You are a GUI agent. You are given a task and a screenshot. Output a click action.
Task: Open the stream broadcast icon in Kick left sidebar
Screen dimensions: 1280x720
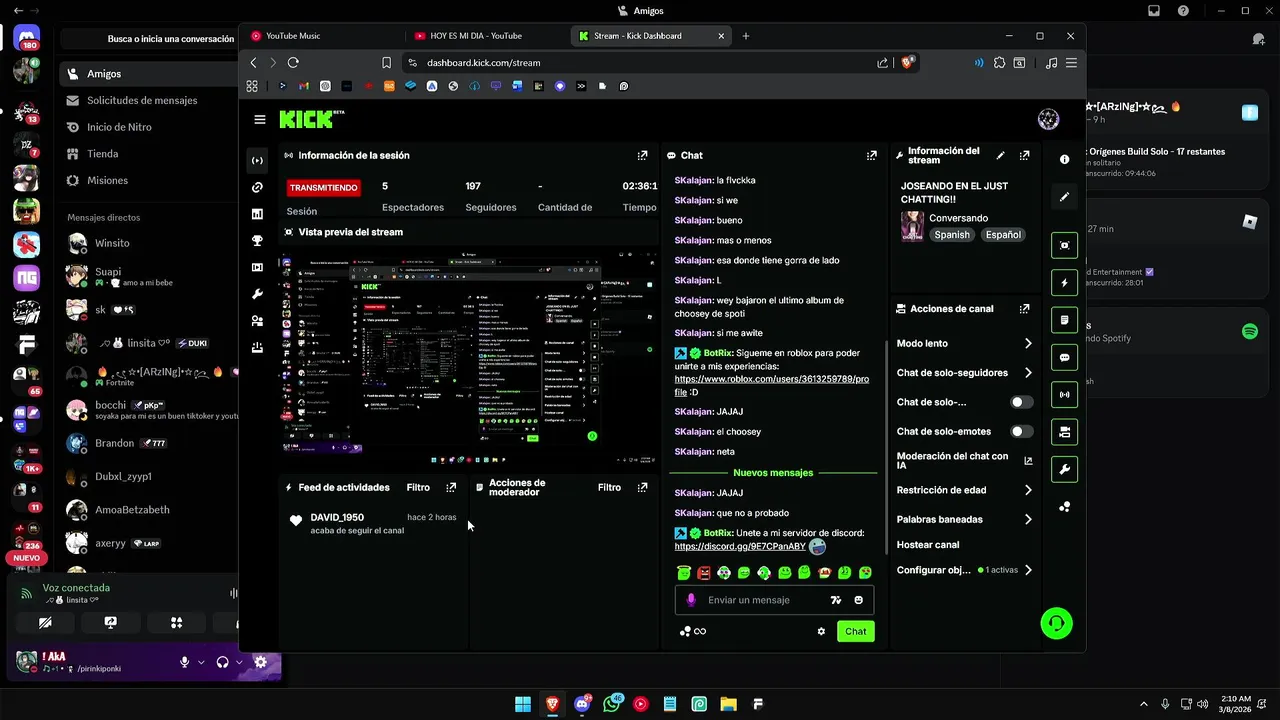(258, 160)
